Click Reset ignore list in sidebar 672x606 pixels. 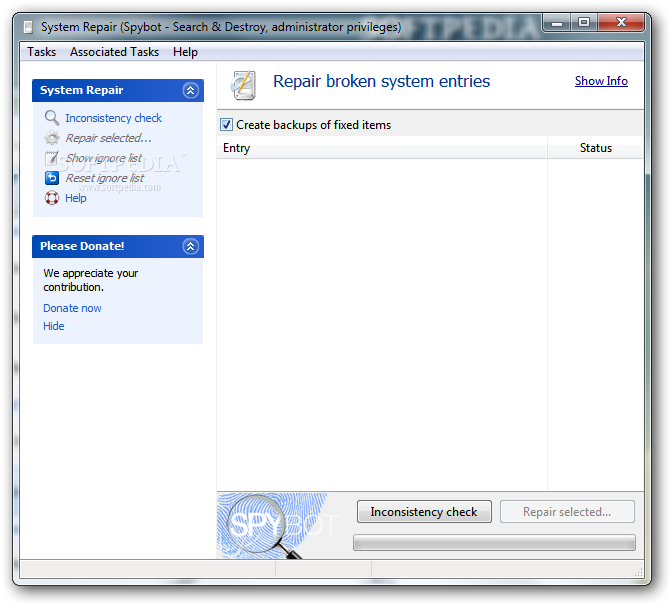[105, 178]
